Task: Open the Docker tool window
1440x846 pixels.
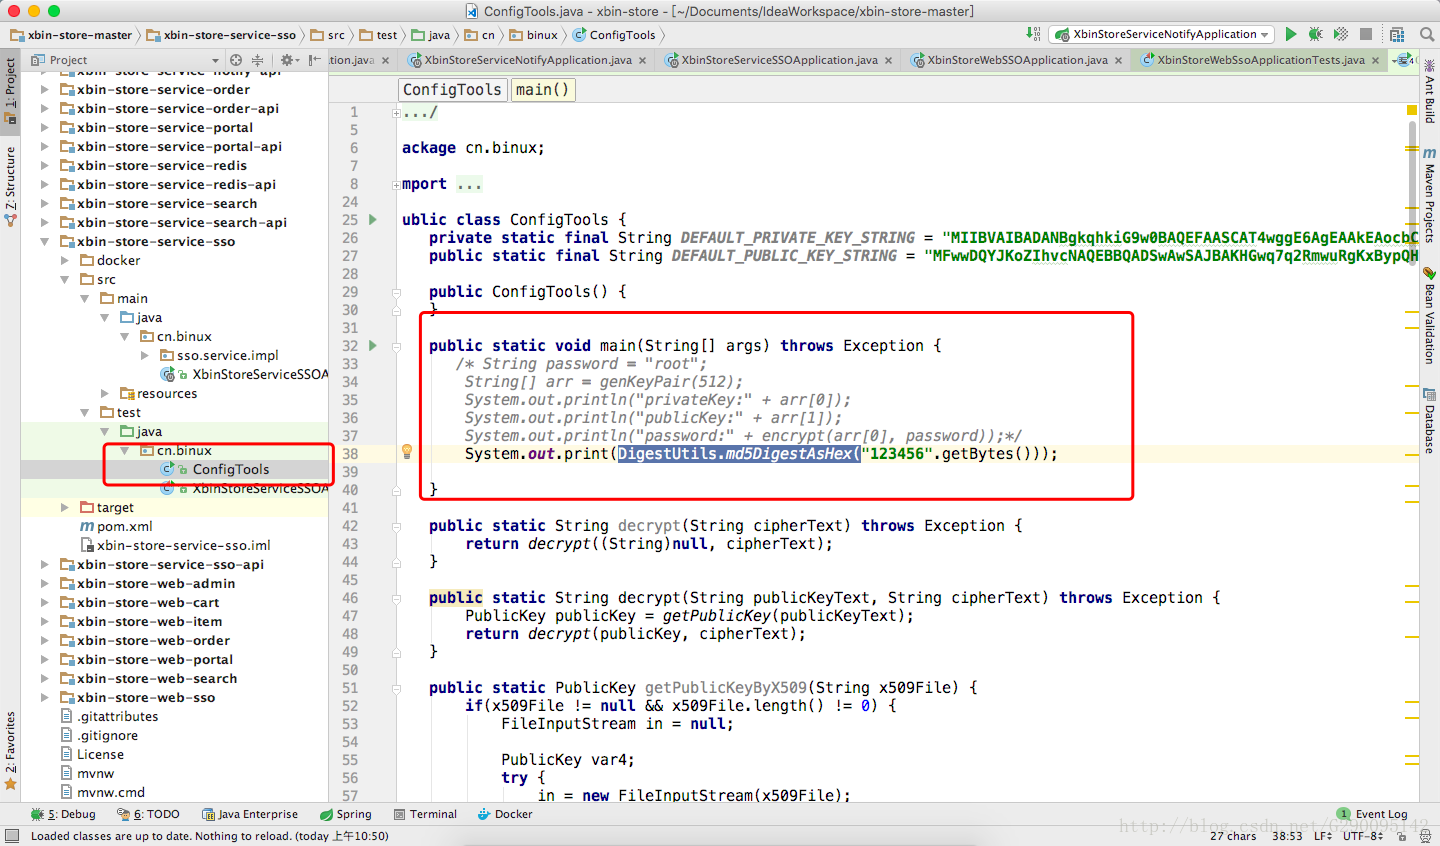Action: pyautogui.click(x=505, y=814)
